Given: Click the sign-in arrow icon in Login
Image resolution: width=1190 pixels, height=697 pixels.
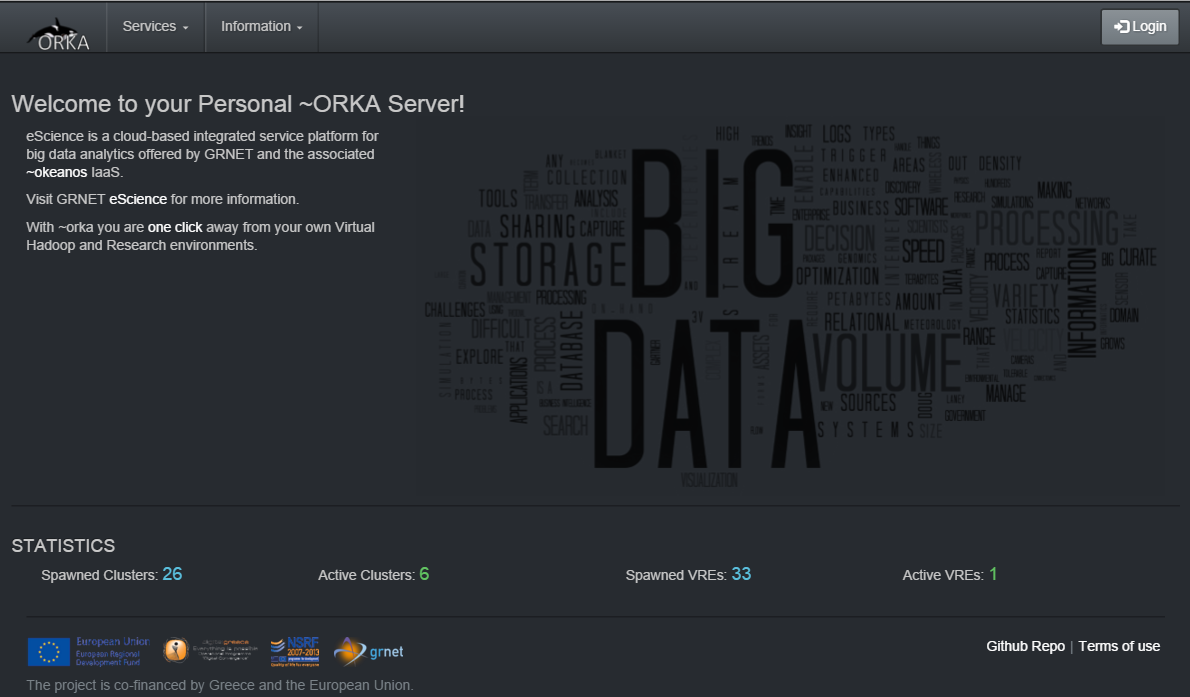Looking at the screenshot, I should point(1121,27).
